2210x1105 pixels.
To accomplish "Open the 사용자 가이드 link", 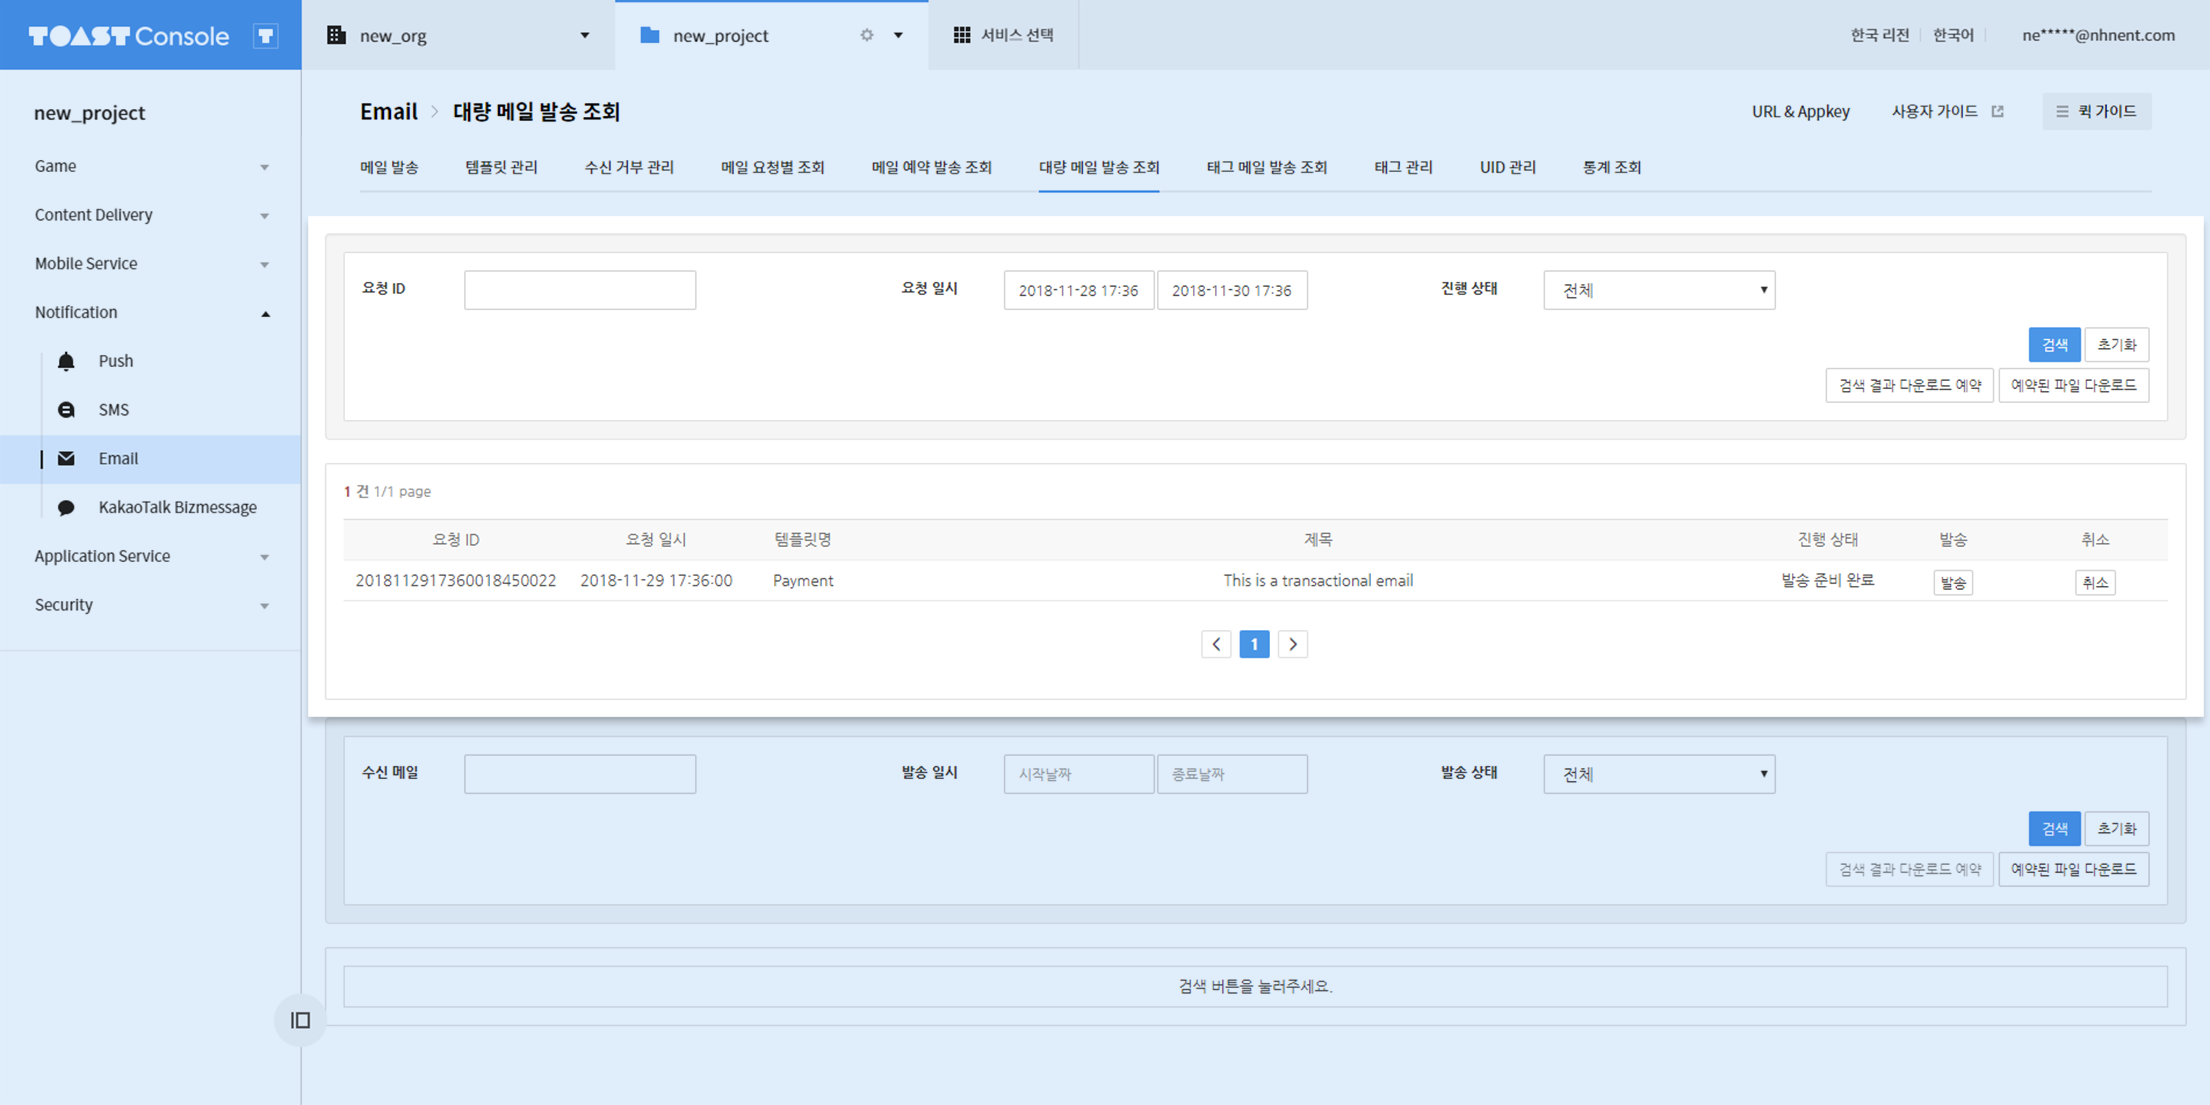I will pyautogui.click(x=1934, y=111).
